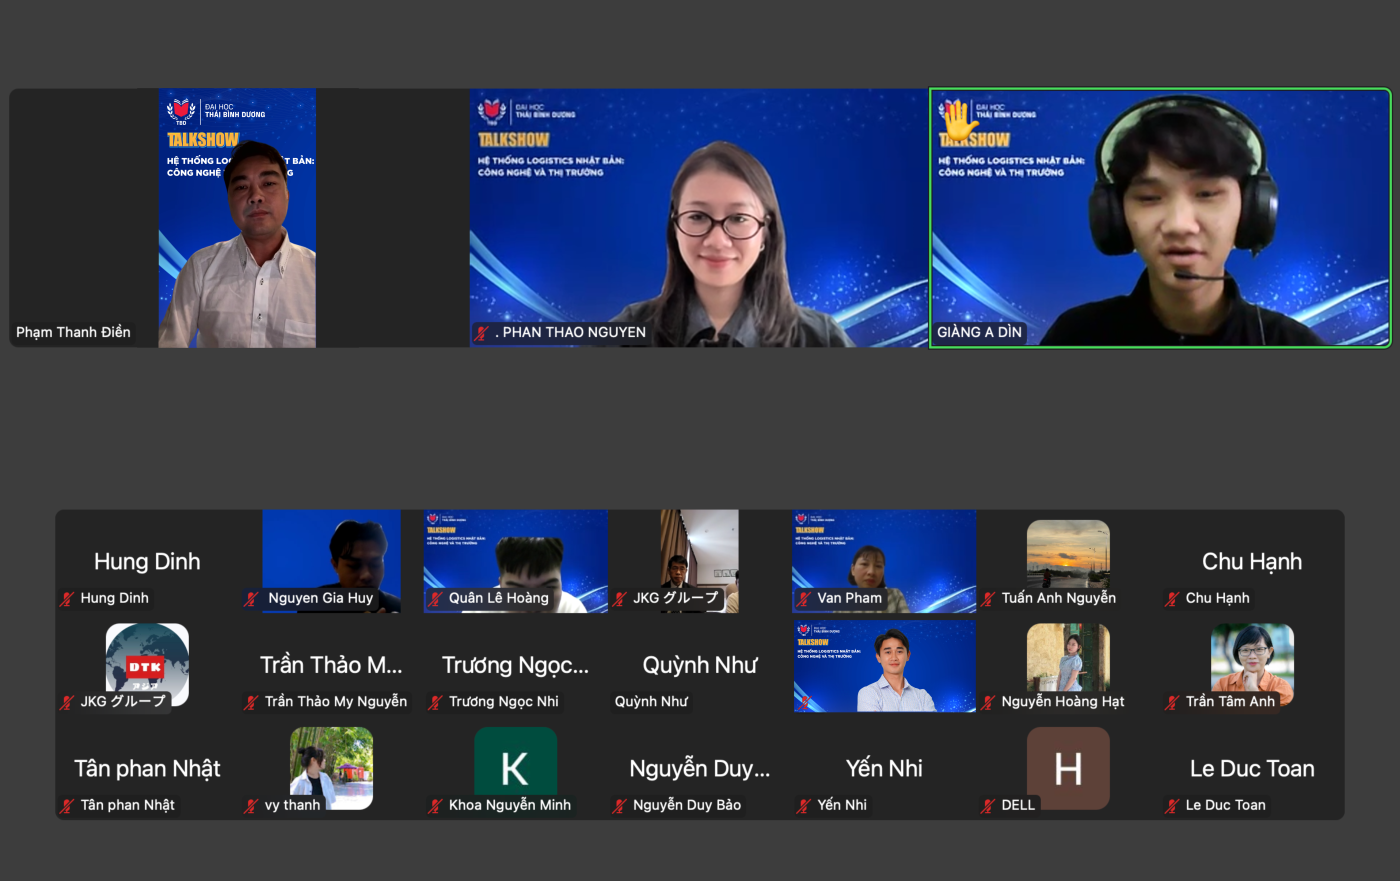Click the muted microphone icon next to Hung Dinh

[x=67, y=599]
